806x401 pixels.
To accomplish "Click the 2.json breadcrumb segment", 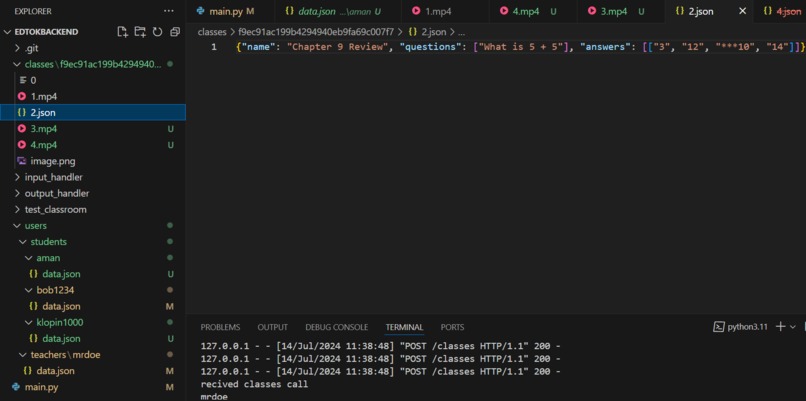I will (x=427, y=32).
